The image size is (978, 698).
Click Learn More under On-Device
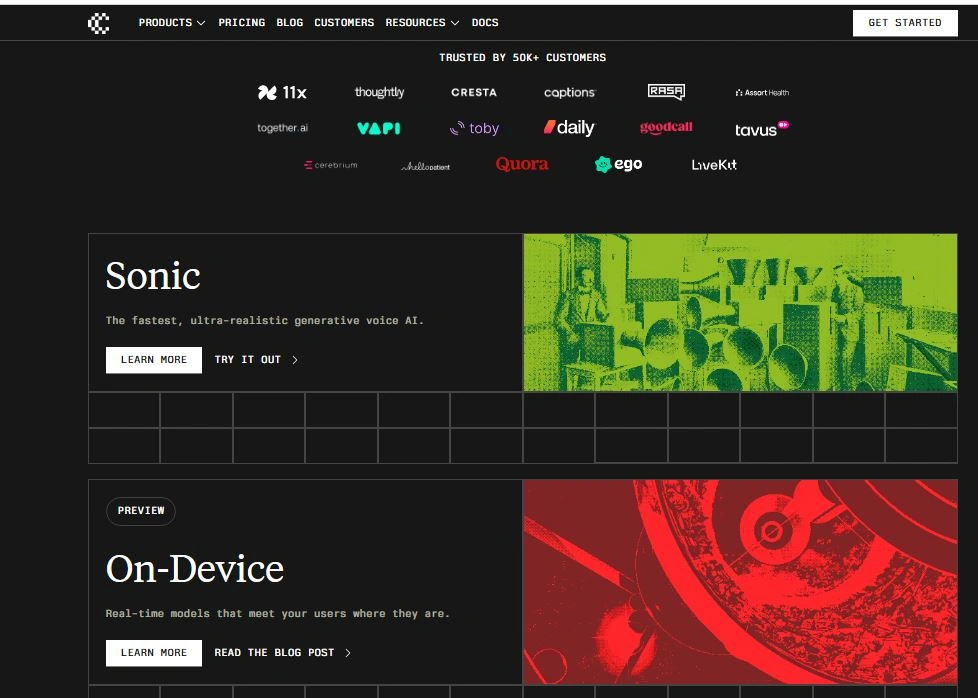point(154,653)
